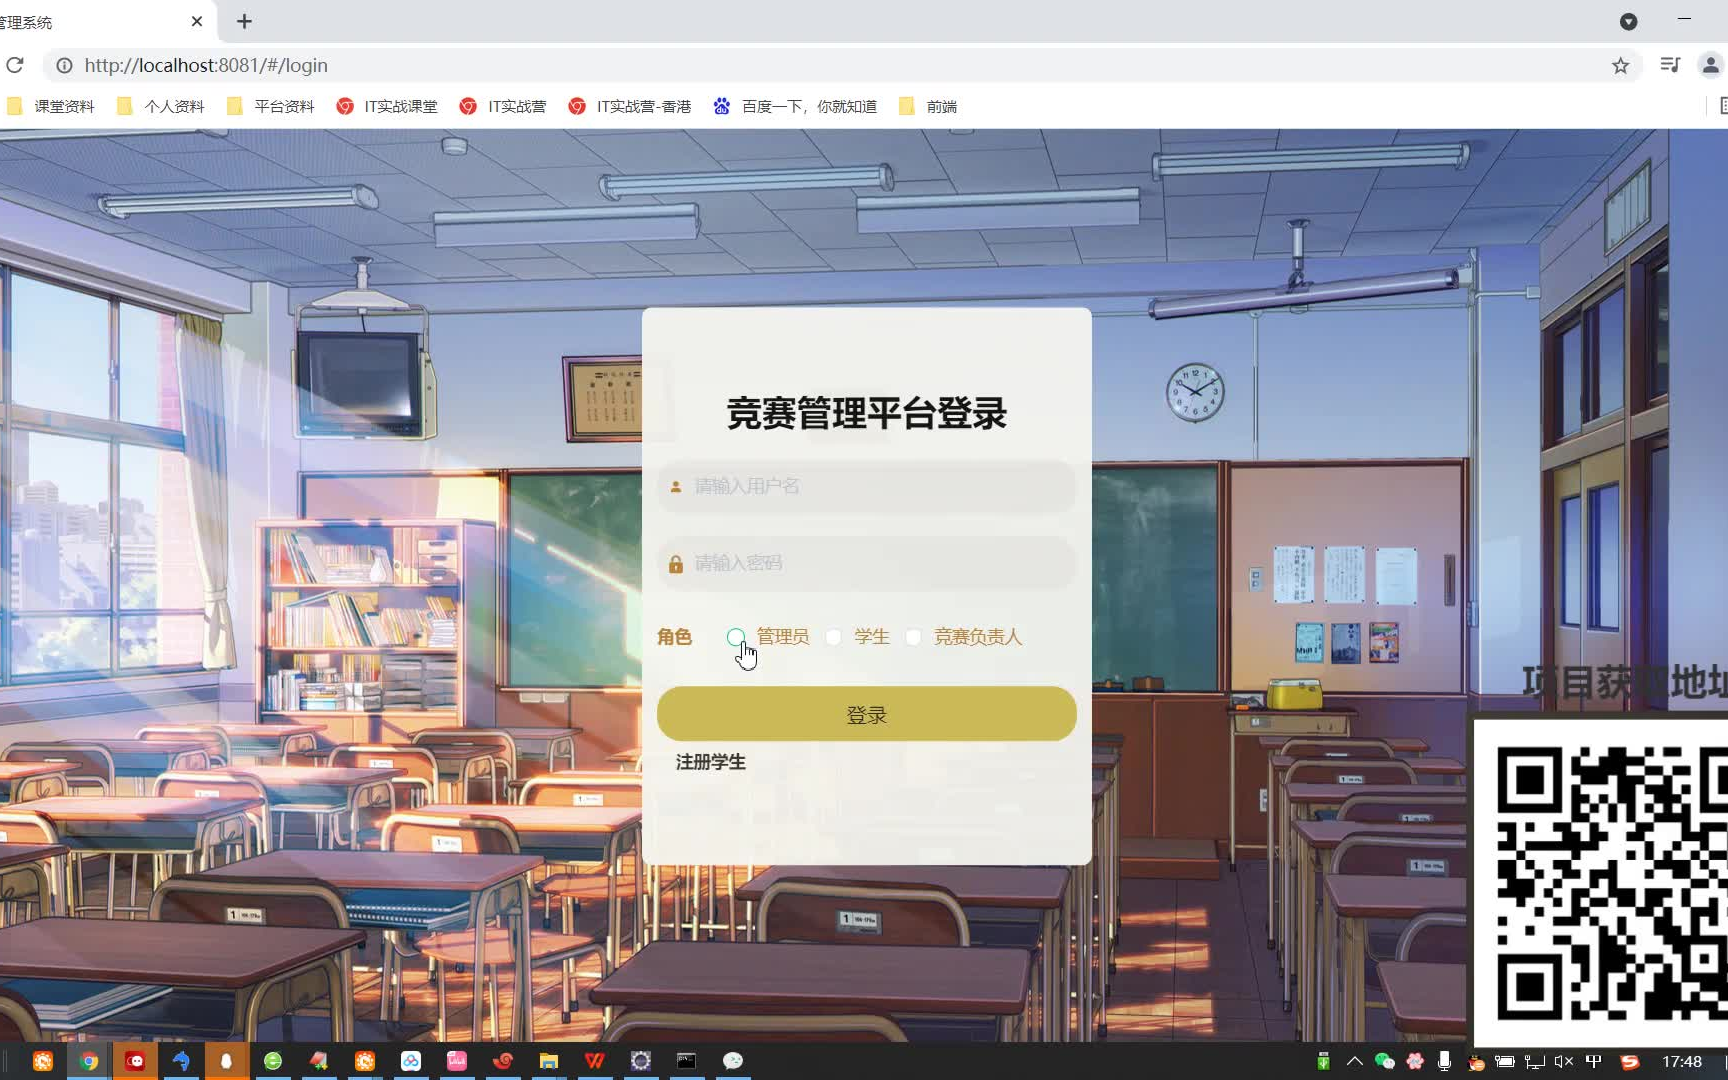Click the network status tray icon

pyautogui.click(x=1534, y=1062)
